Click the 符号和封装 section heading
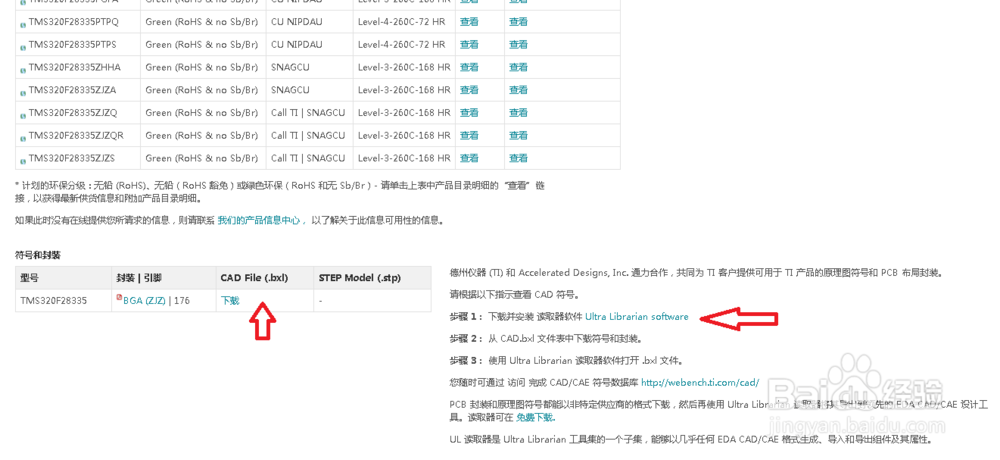 pyautogui.click(x=38, y=255)
